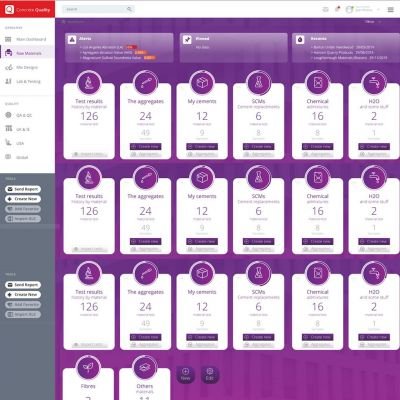
Task: Open the messages icon in the header
Action: [326, 9]
